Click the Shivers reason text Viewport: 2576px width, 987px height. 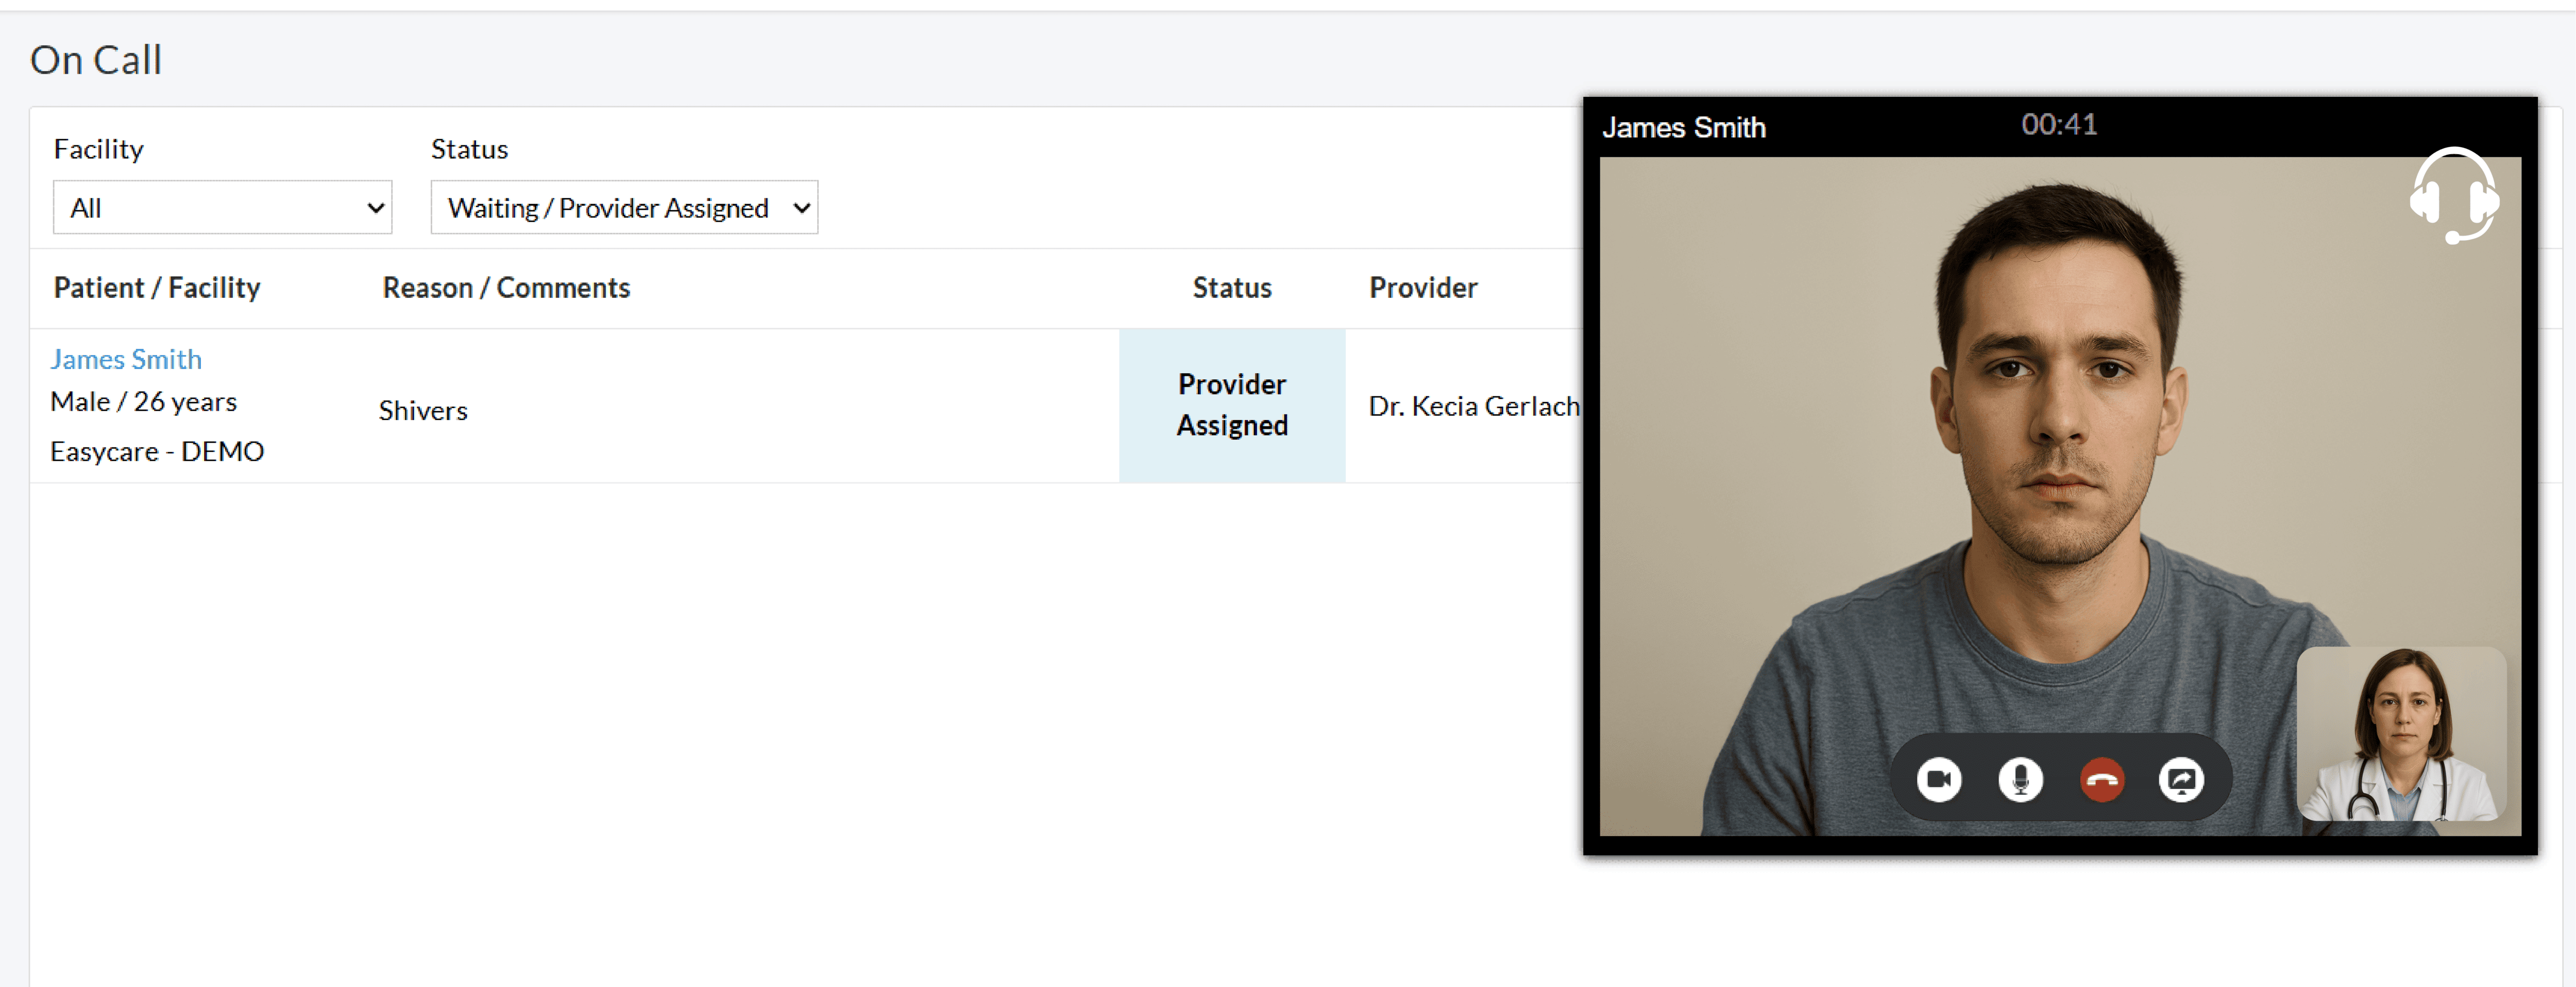click(x=423, y=411)
